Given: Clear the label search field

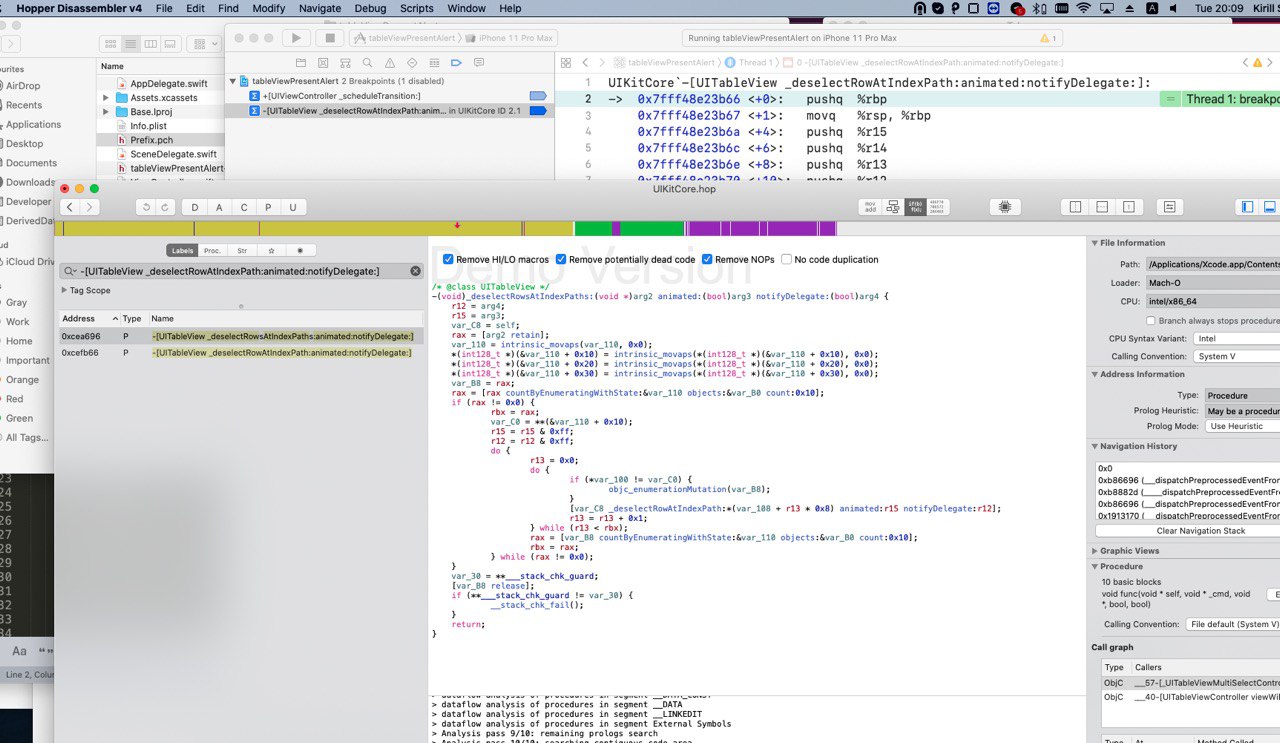Looking at the screenshot, I should (x=415, y=271).
